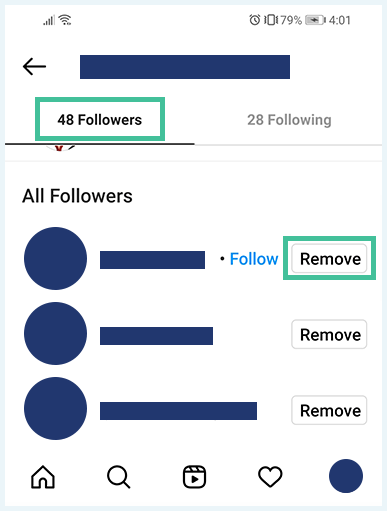Remove the first follower
387x511 pixels.
click(329, 259)
